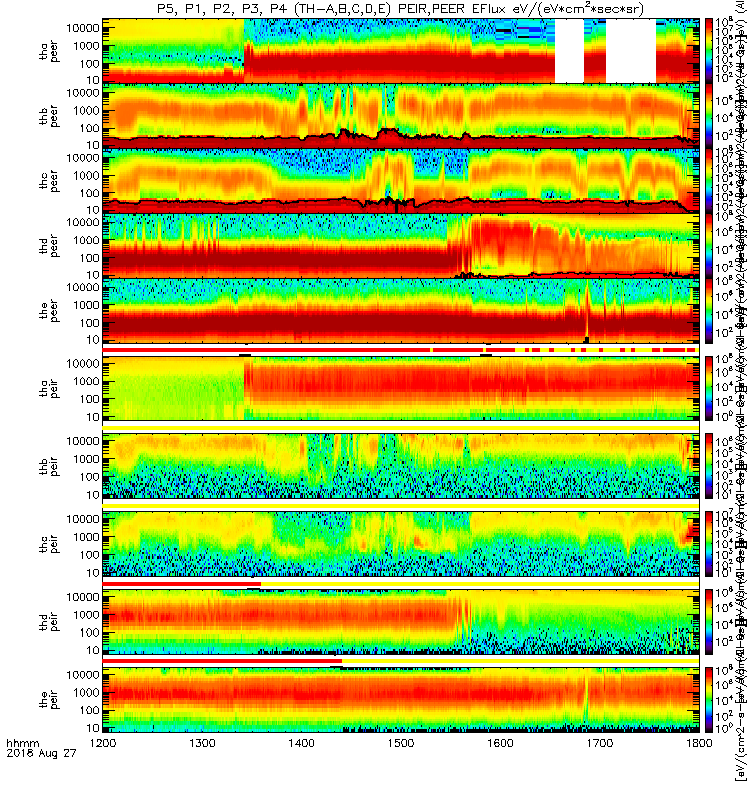The height and width of the screenshot is (800, 750).
Task: Click inside the thd peer spectrogram panel
Action: 401,245
